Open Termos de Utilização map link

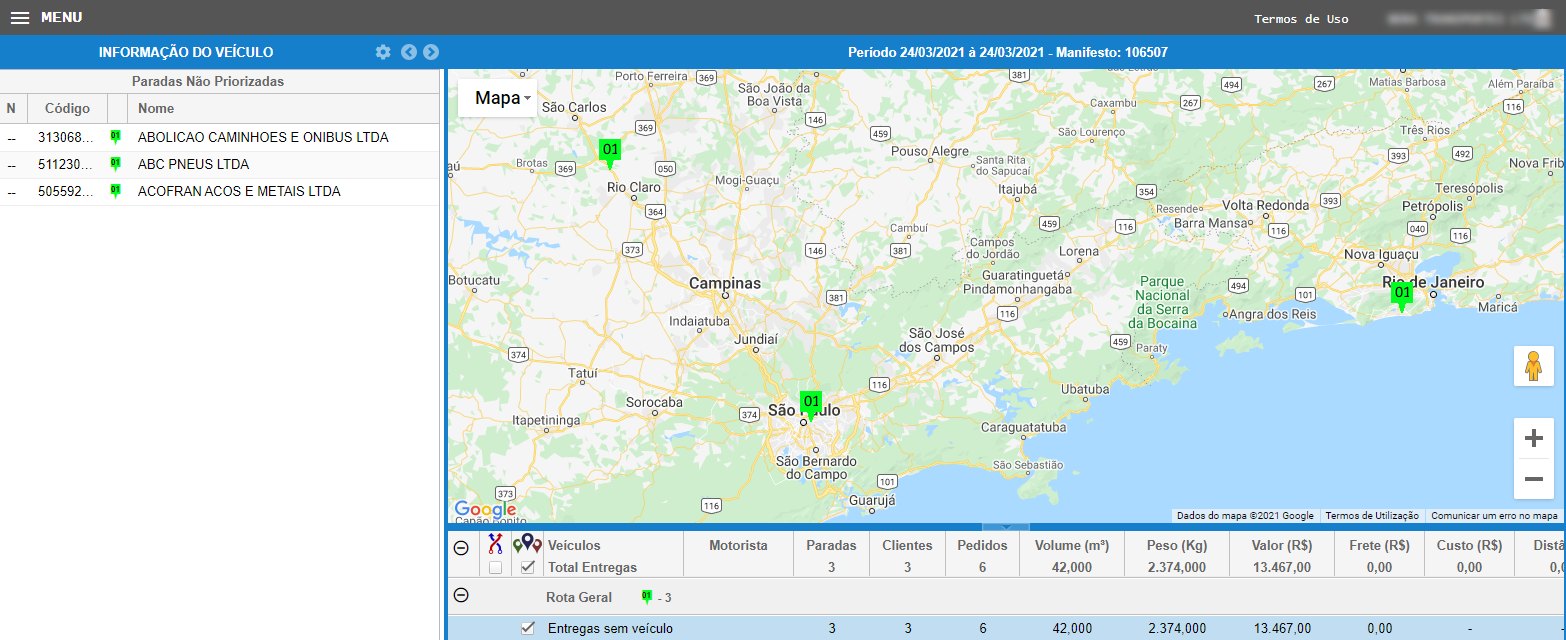tap(1372, 516)
